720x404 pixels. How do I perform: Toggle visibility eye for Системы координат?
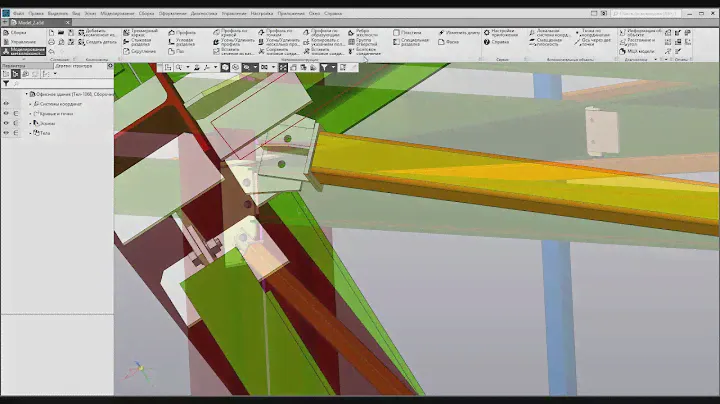point(6,103)
